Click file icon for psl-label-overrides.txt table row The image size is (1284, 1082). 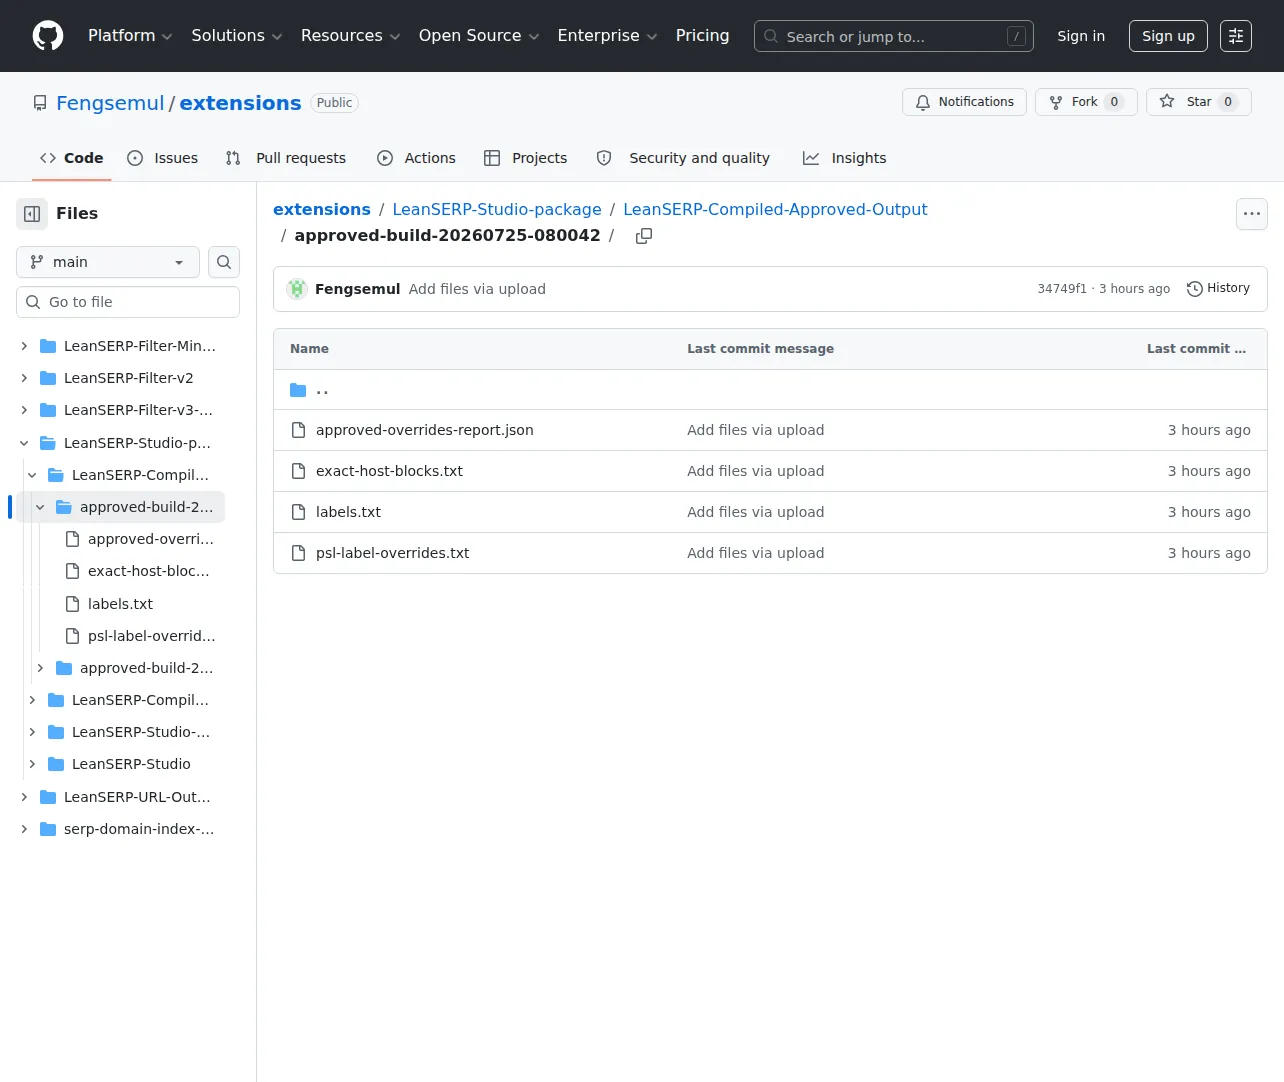point(298,553)
